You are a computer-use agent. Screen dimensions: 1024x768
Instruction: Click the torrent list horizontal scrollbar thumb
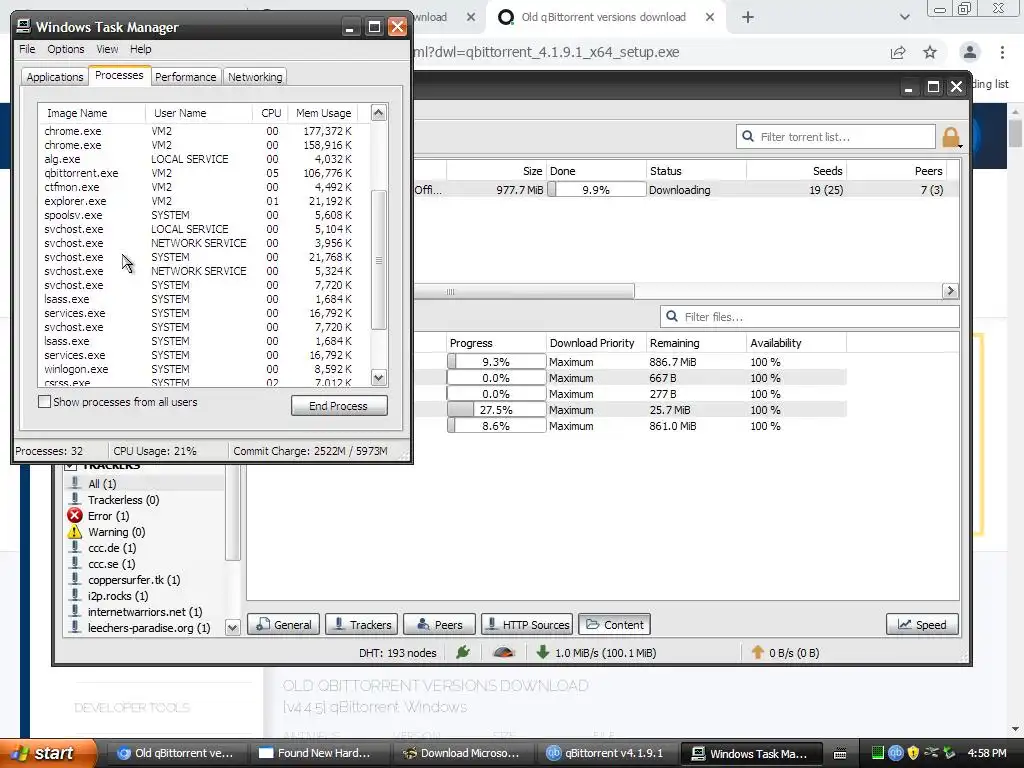click(x=524, y=291)
